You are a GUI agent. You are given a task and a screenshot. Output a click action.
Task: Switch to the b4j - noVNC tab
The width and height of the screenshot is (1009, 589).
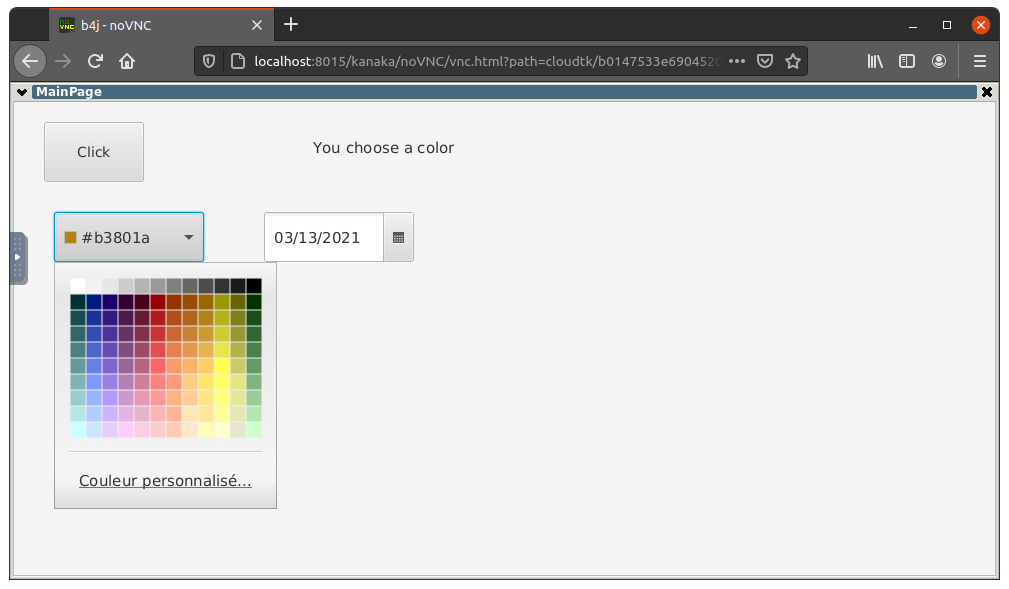point(162,25)
